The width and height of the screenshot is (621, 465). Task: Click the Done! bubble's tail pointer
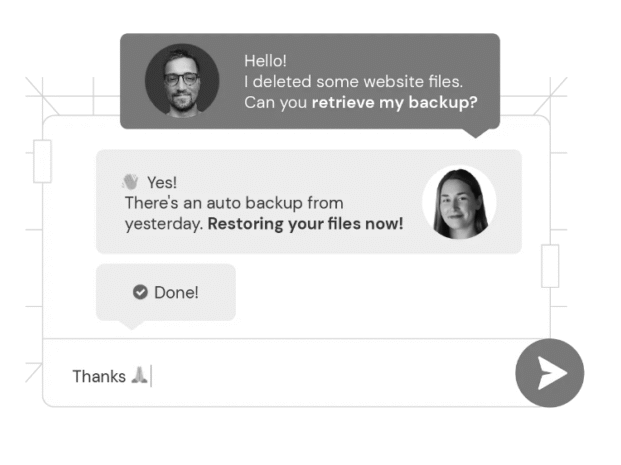coord(131,324)
